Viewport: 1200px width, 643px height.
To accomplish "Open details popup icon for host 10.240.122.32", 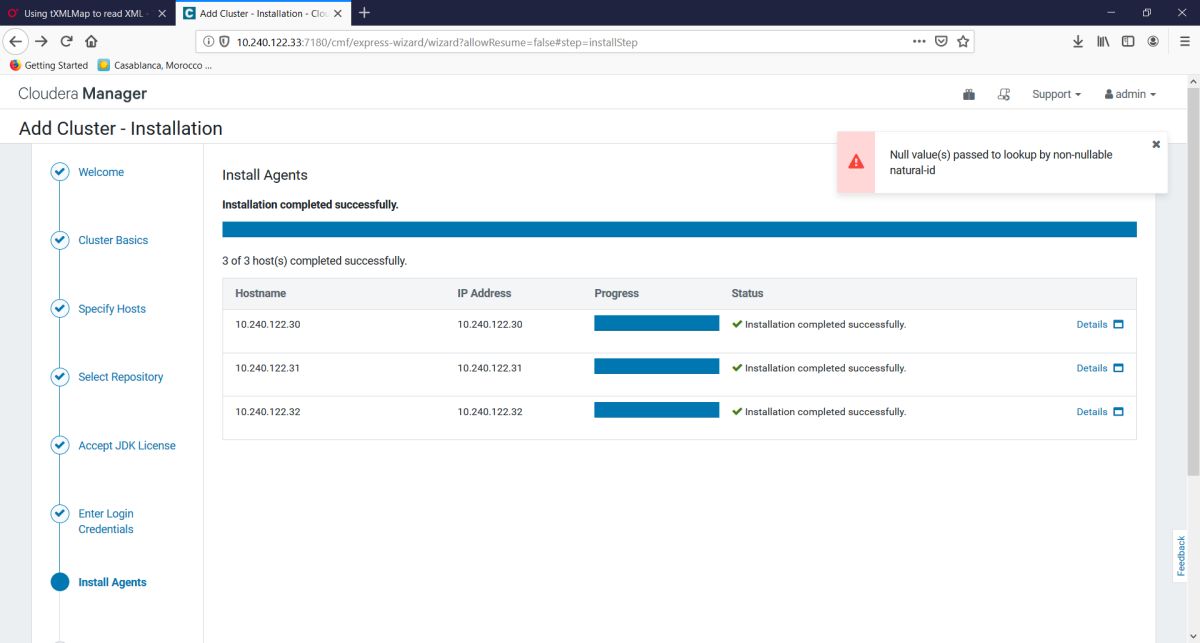I will point(1118,411).
